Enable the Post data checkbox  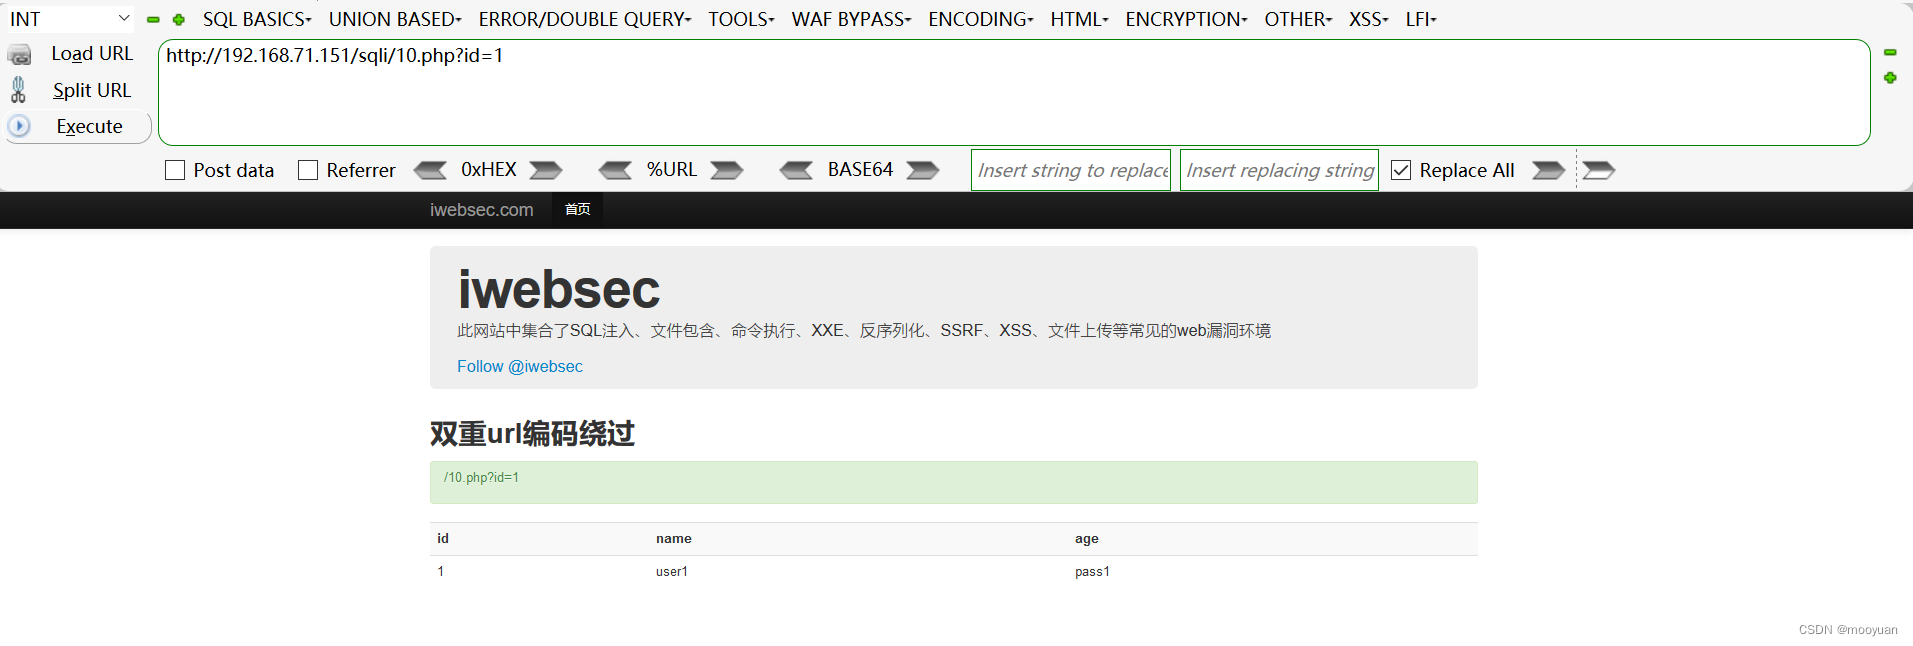[175, 170]
